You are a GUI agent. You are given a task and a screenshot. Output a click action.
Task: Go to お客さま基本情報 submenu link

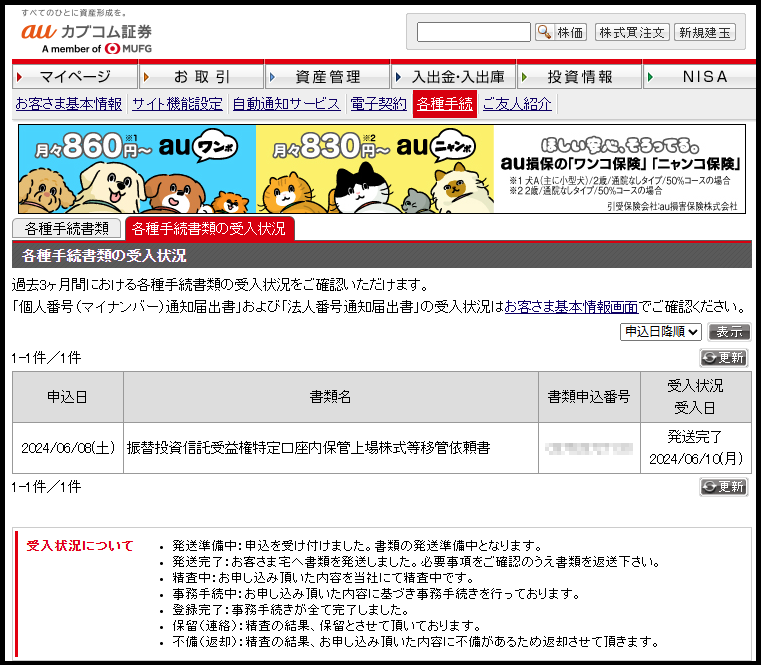point(68,104)
